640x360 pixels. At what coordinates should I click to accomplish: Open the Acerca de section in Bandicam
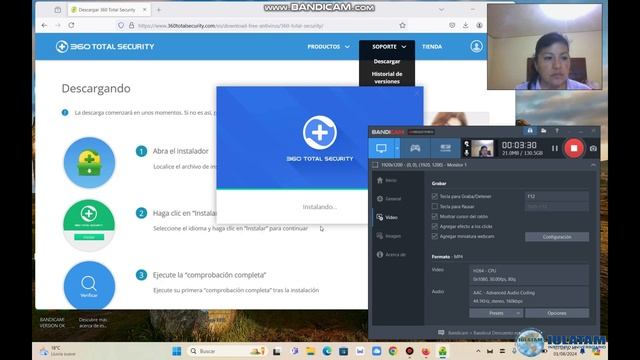tap(391, 254)
